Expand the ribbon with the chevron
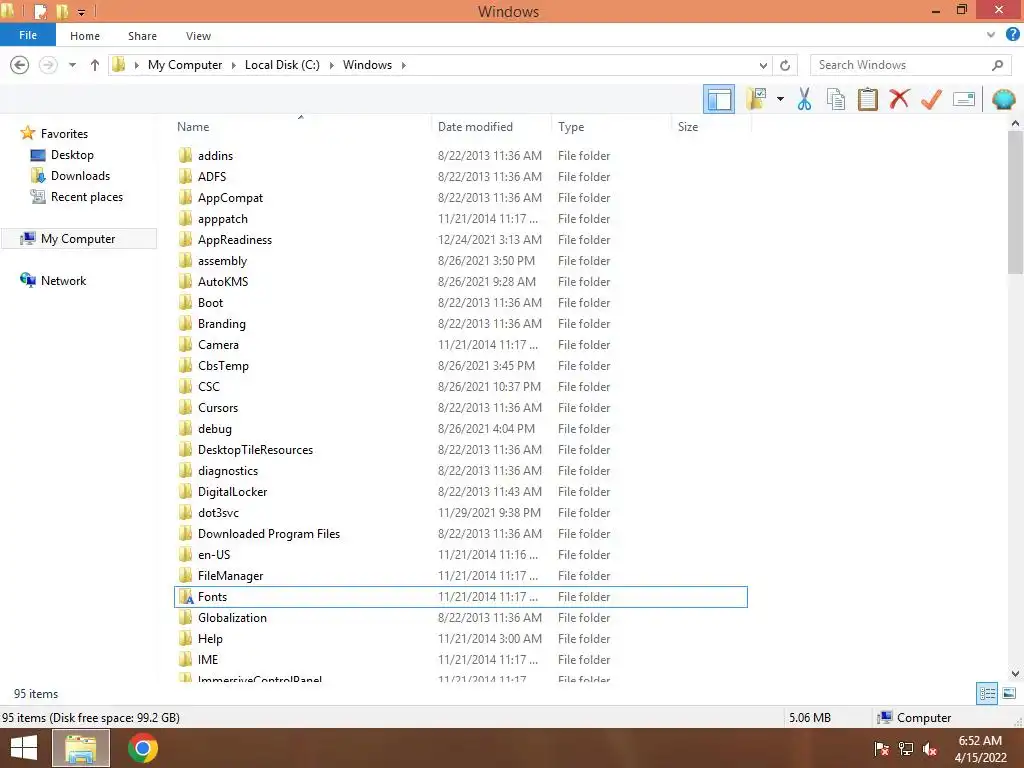 click(991, 35)
